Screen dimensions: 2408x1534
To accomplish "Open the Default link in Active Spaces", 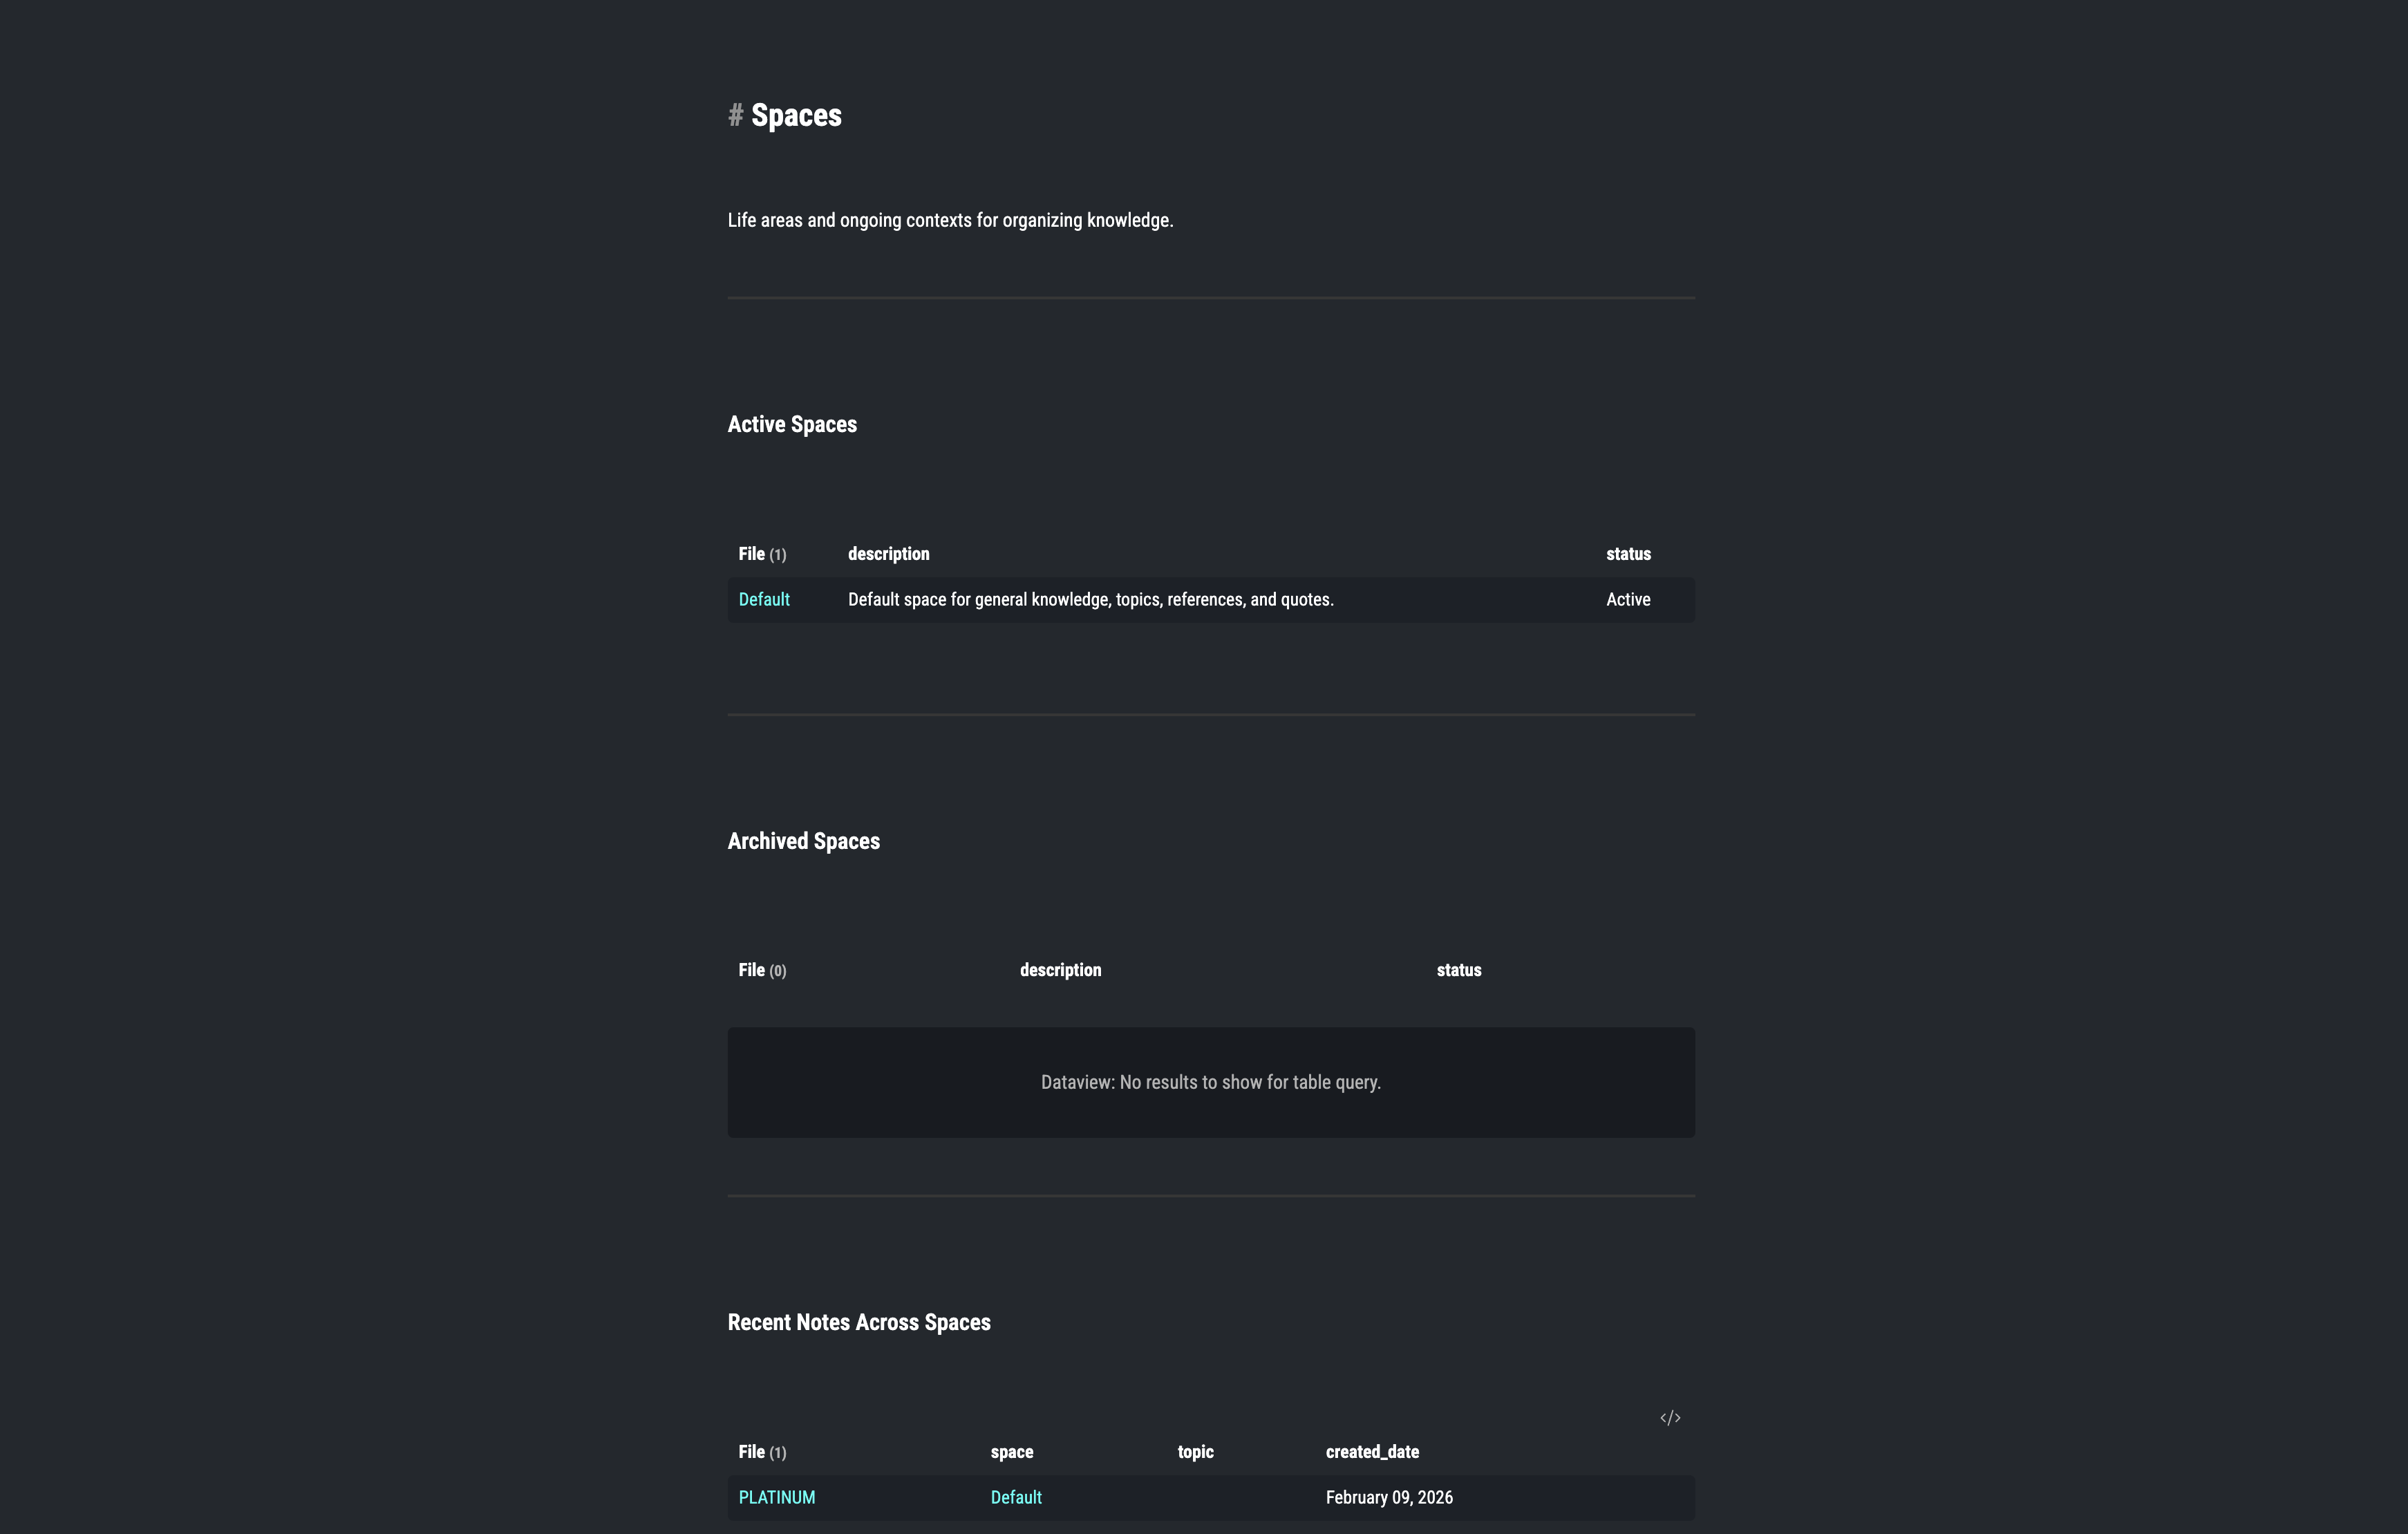I will coord(764,600).
